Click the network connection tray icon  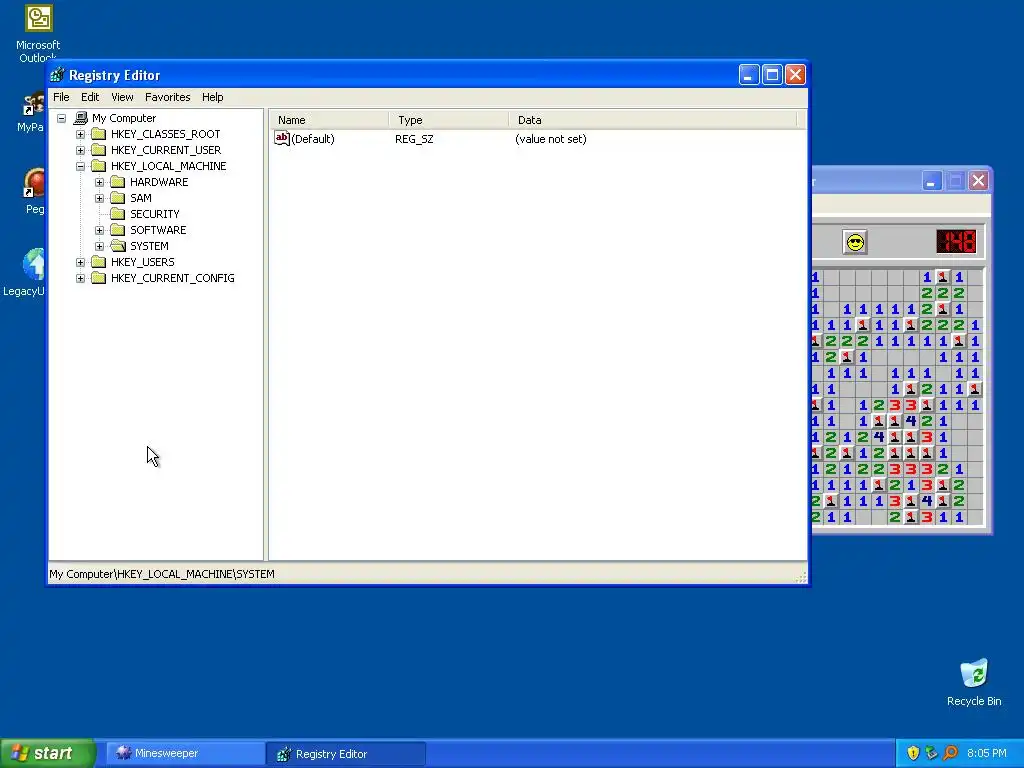(x=931, y=753)
